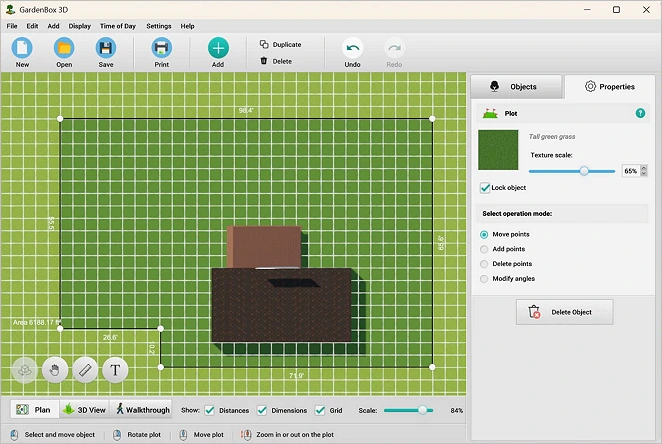Open the File menu
The image size is (662, 444).
(12, 26)
